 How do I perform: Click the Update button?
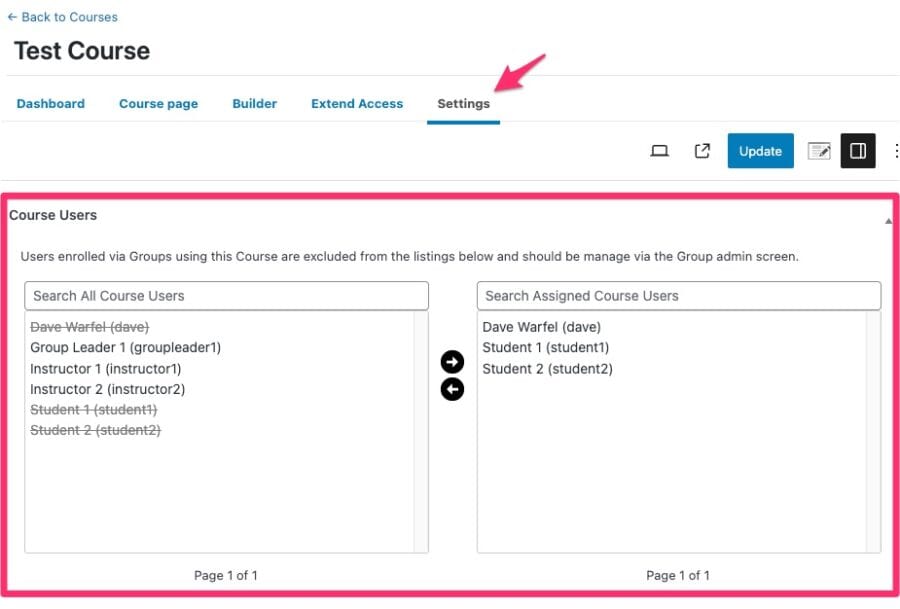click(760, 150)
